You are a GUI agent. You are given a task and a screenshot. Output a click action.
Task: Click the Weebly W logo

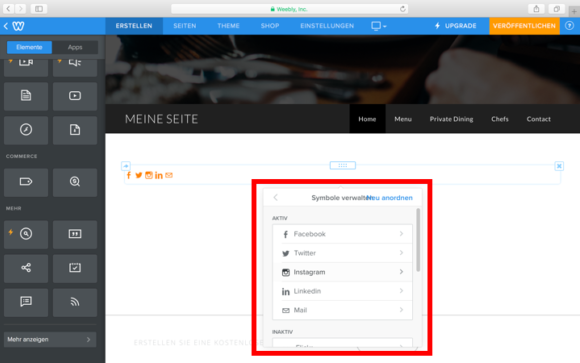(18, 26)
